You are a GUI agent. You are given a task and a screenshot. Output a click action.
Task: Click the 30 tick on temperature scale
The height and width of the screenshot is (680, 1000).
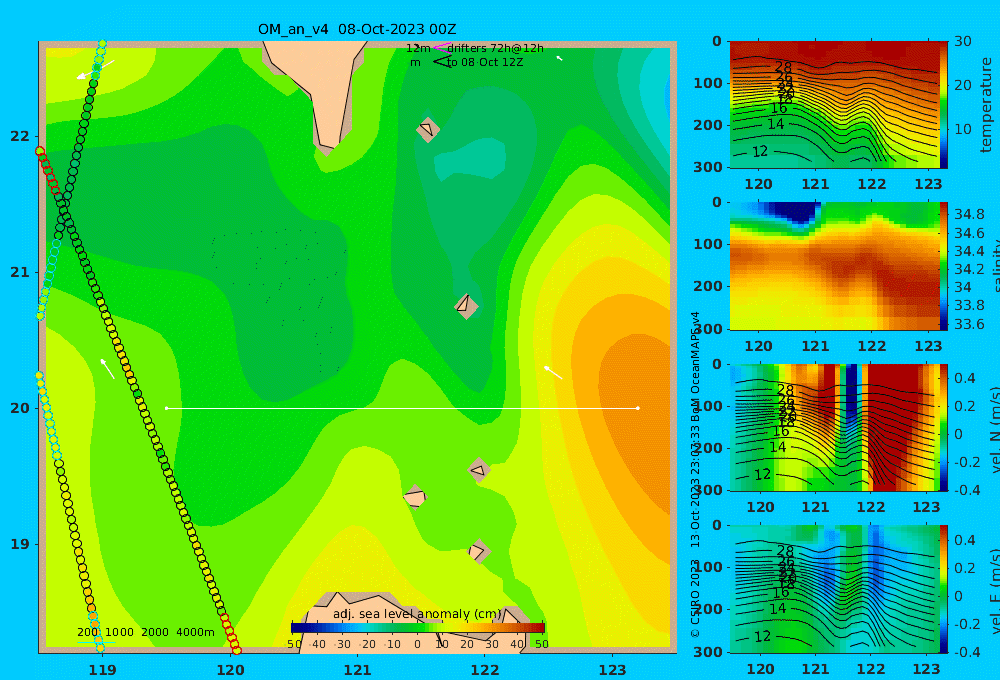(963, 41)
